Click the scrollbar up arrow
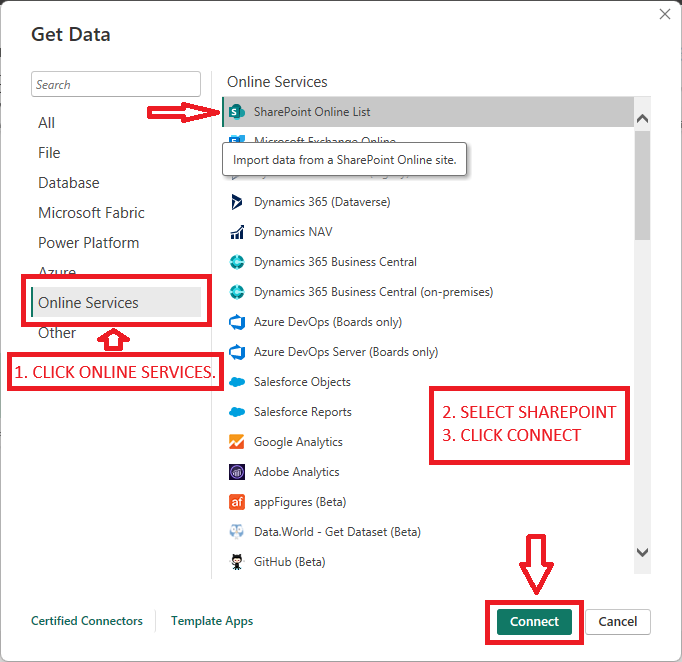The width and height of the screenshot is (682, 662). (642, 118)
